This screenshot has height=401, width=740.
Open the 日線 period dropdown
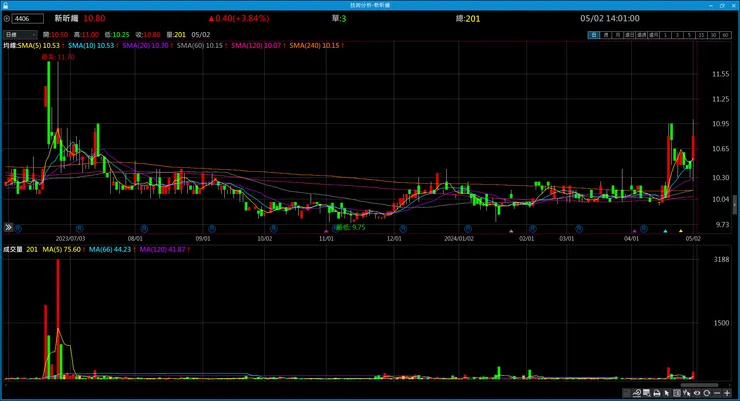tap(20, 34)
